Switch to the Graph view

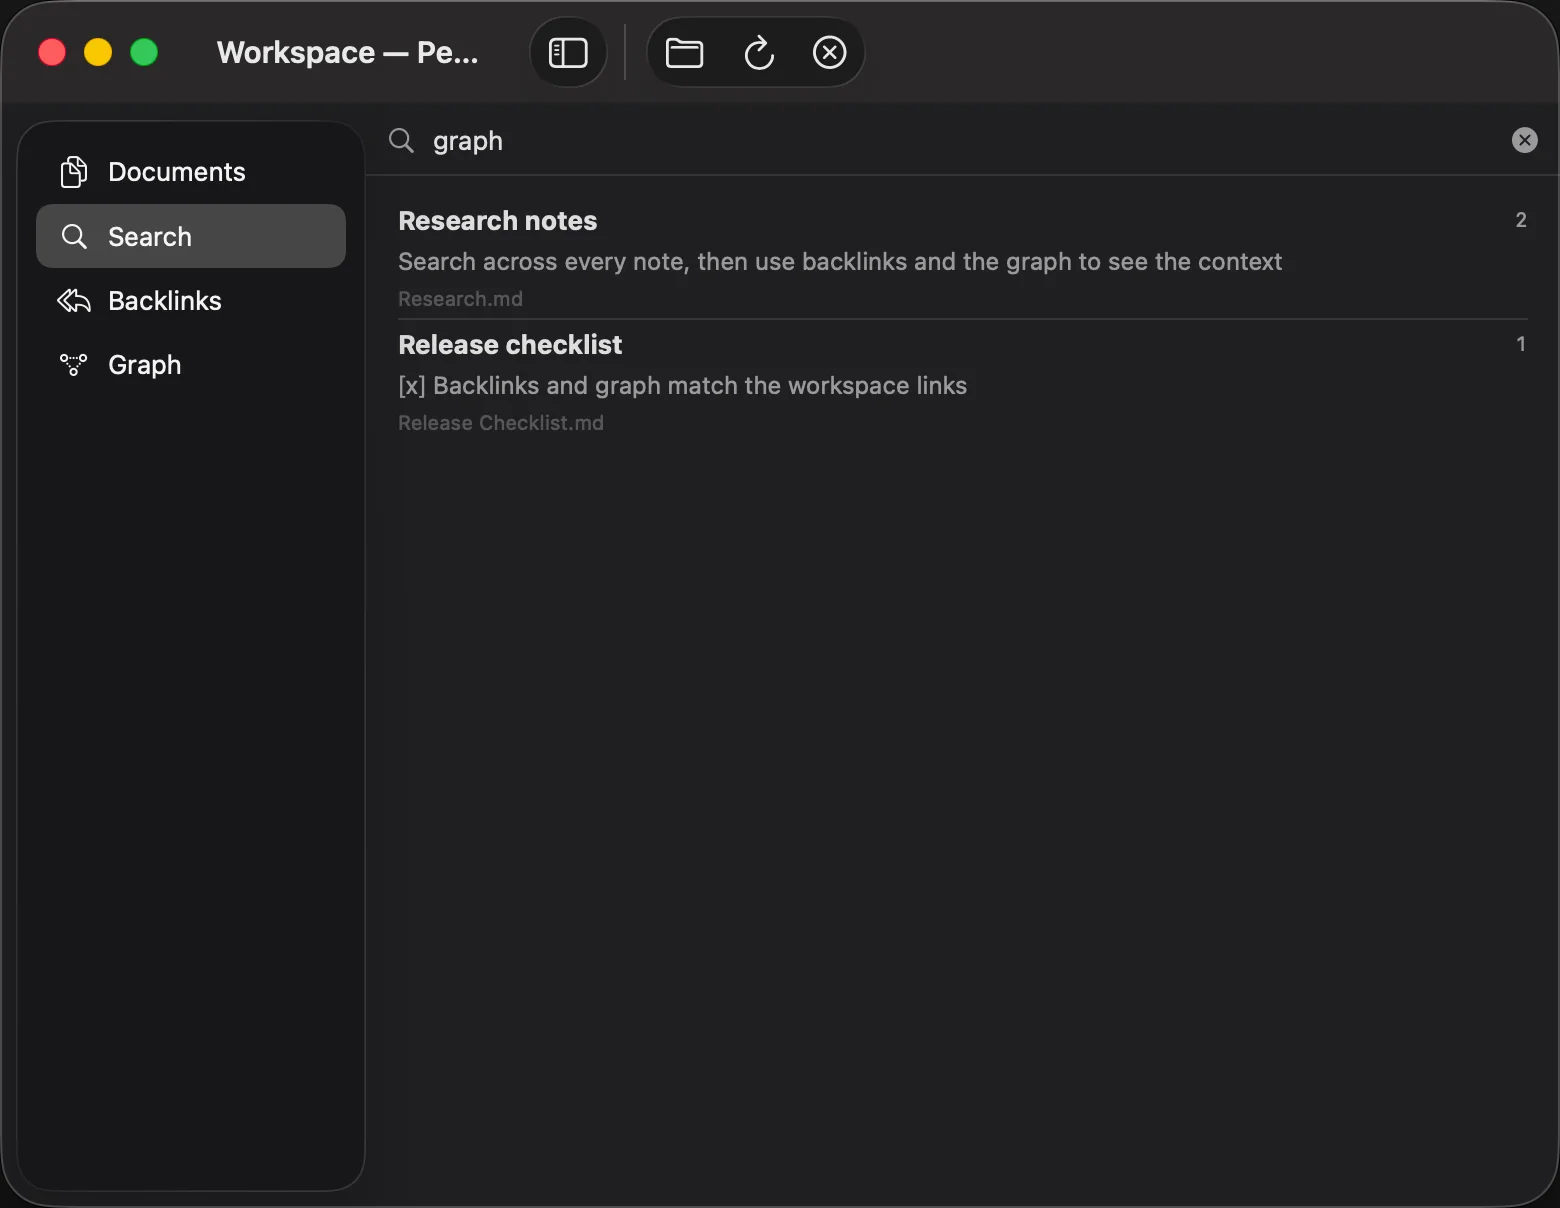[x=191, y=364]
